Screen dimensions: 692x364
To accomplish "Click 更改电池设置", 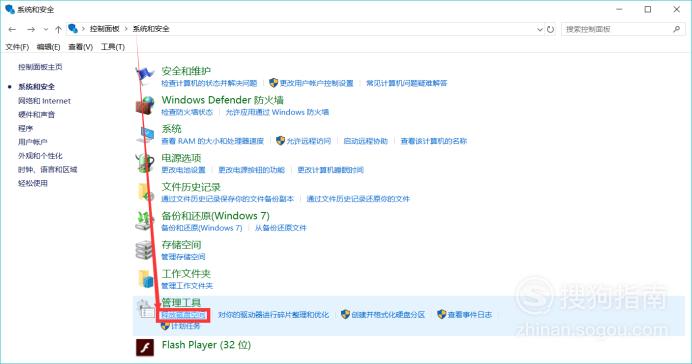I will pyautogui.click(x=183, y=170).
